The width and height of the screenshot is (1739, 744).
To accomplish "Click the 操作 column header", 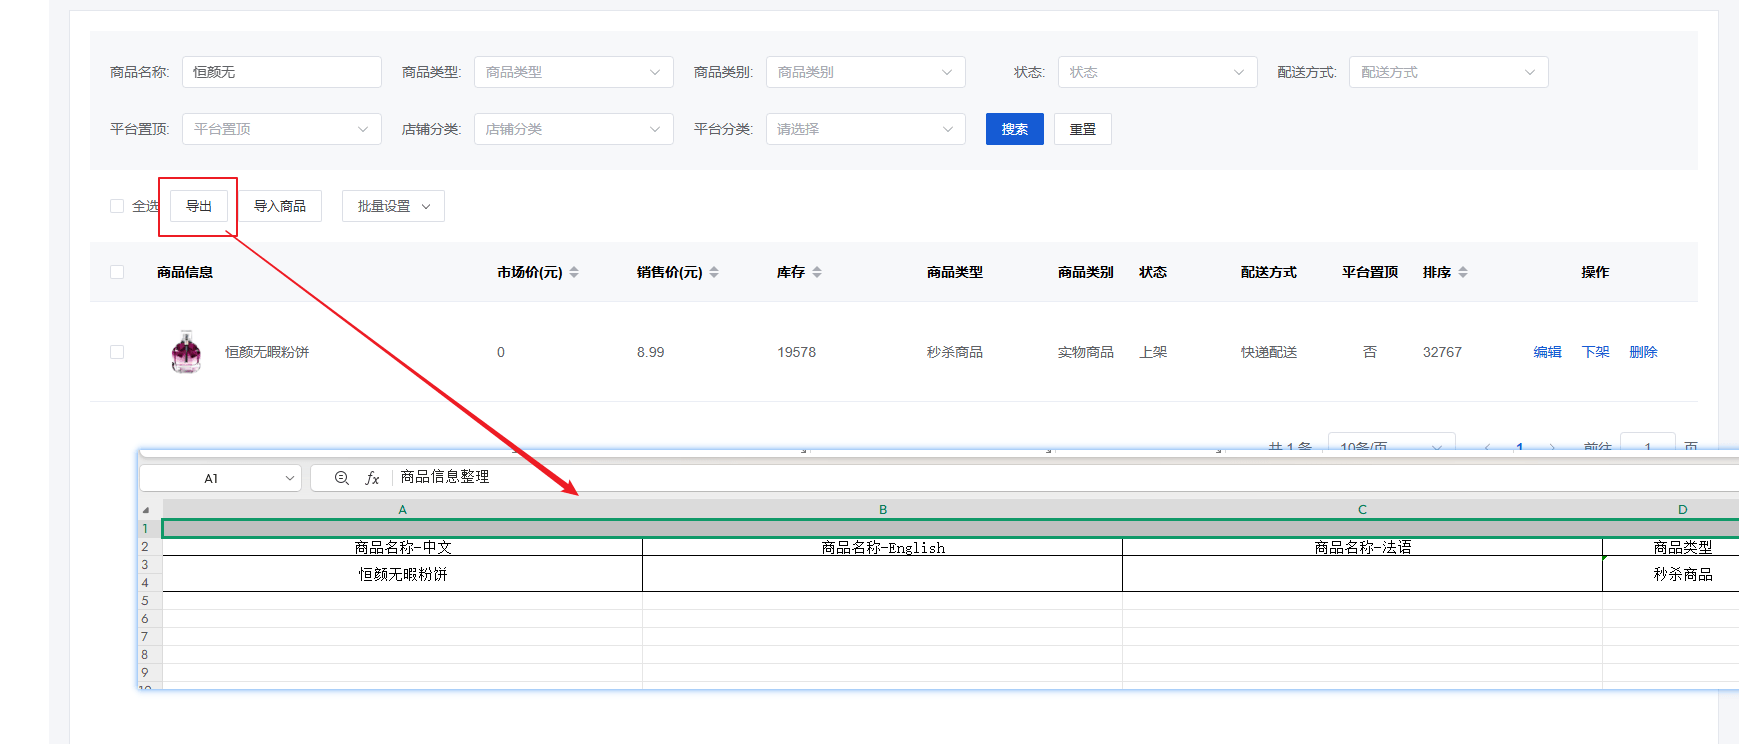I will click(x=1595, y=272).
